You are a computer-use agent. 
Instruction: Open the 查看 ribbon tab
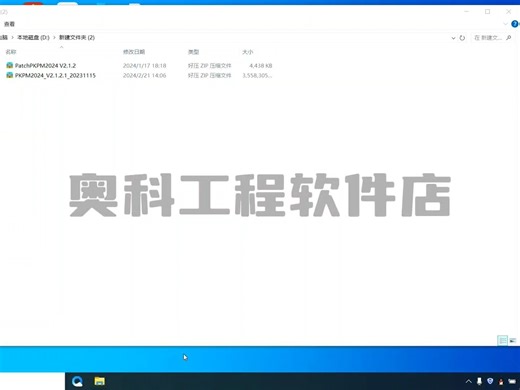point(9,24)
